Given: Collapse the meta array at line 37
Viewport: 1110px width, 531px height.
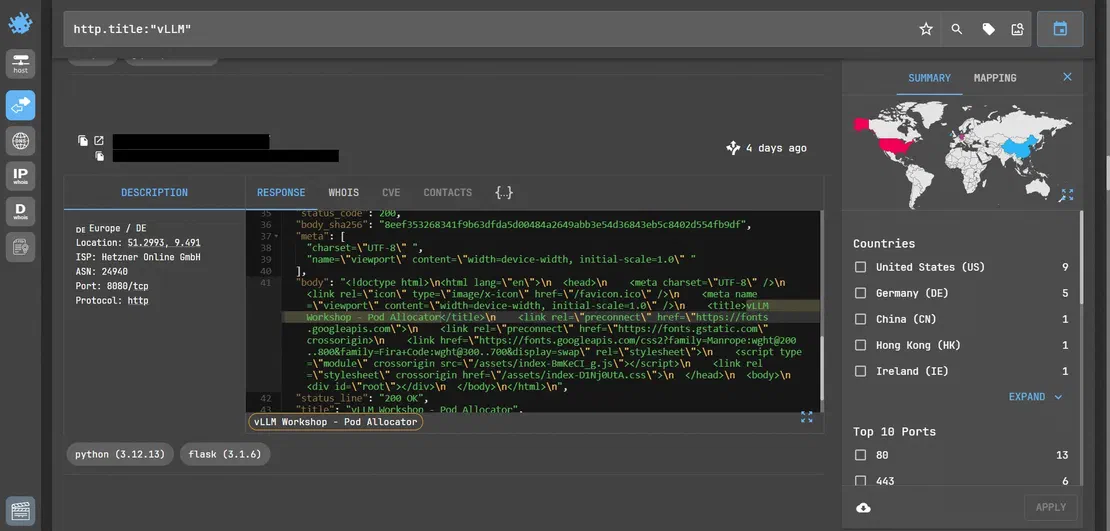Looking at the screenshot, I should click(277, 236).
